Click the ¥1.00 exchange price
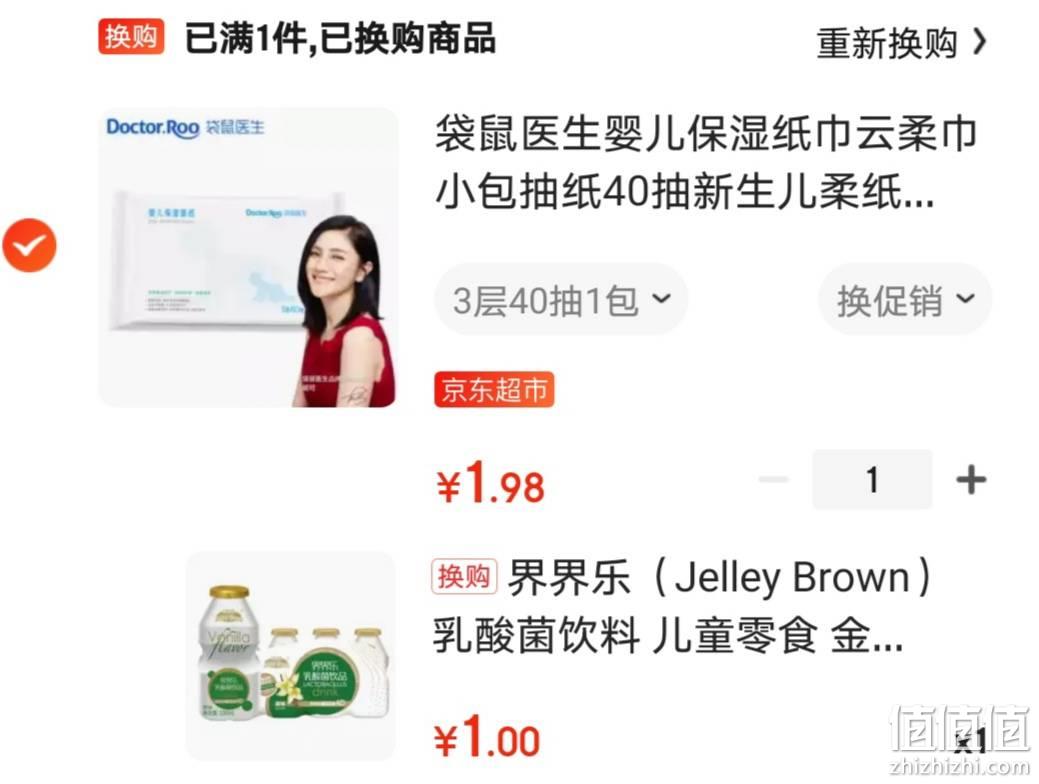The width and height of the screenshot is (1039, 784). [487, 736]
